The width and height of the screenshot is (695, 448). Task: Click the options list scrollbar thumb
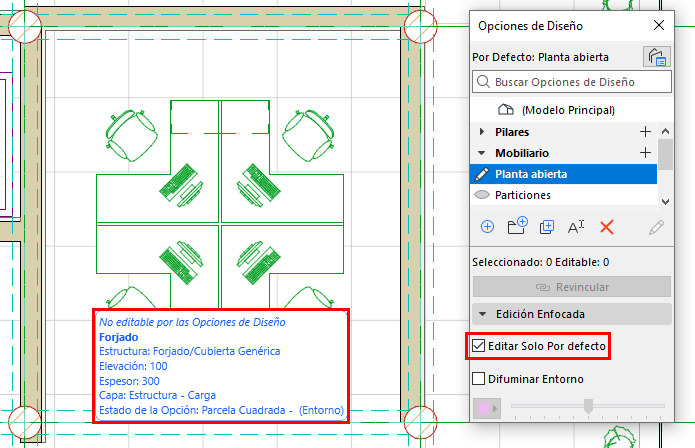coord(665,155)
